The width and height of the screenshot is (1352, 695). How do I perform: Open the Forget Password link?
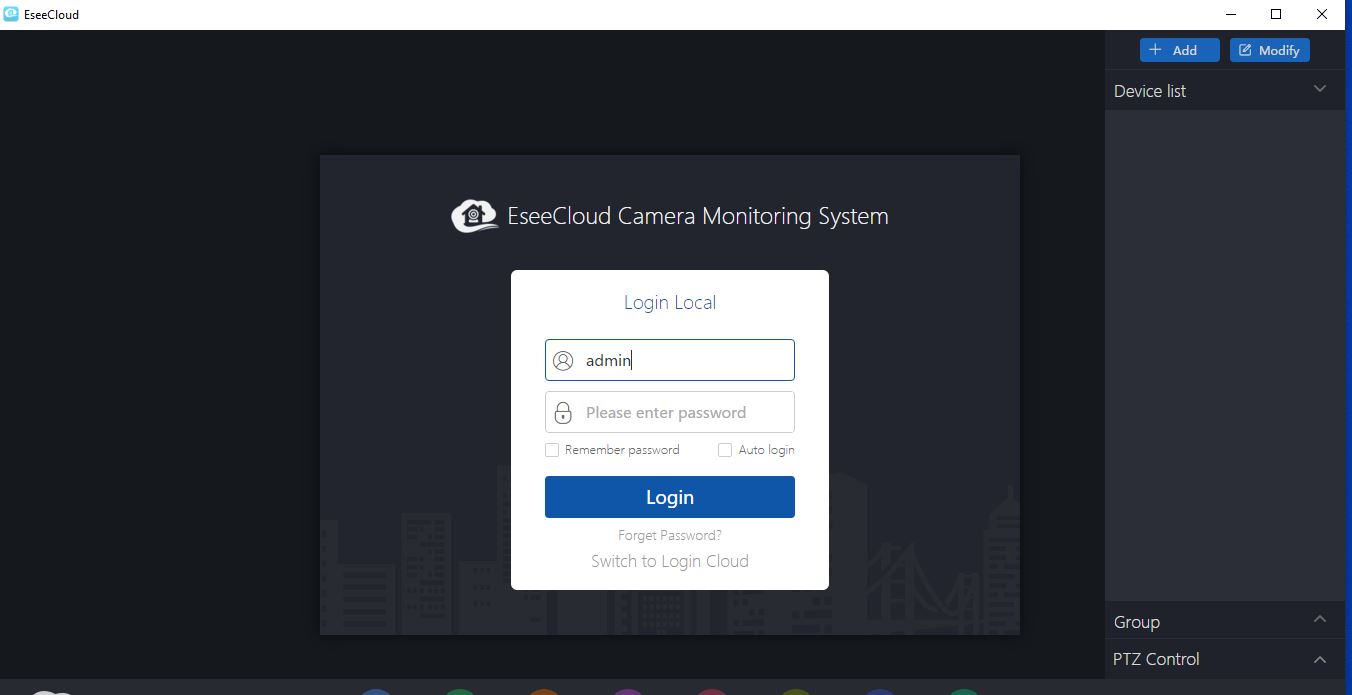[x=670, y=535]
